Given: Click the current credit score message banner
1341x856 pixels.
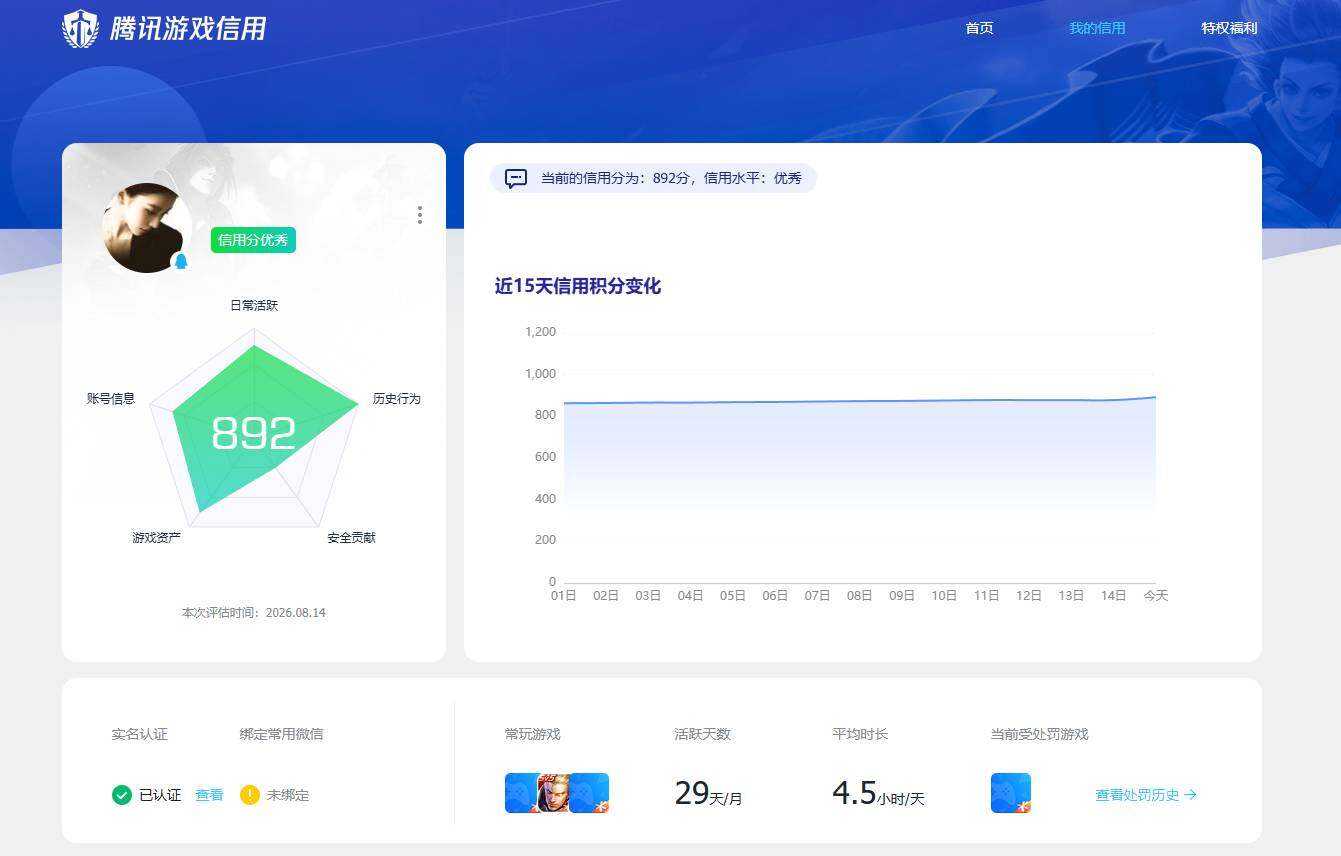Looking at the screenshot, I should (x=653, y=178).
